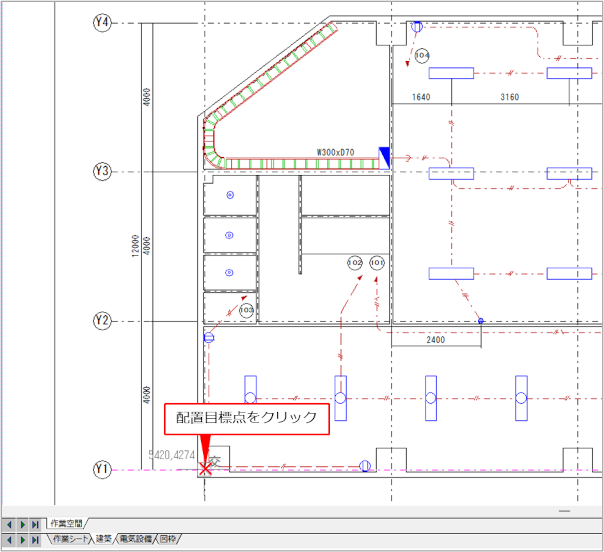Click jump-to-last arrow in 作業シート row
The width and height of the screenshot is (604, 552).
click(35, 540)
